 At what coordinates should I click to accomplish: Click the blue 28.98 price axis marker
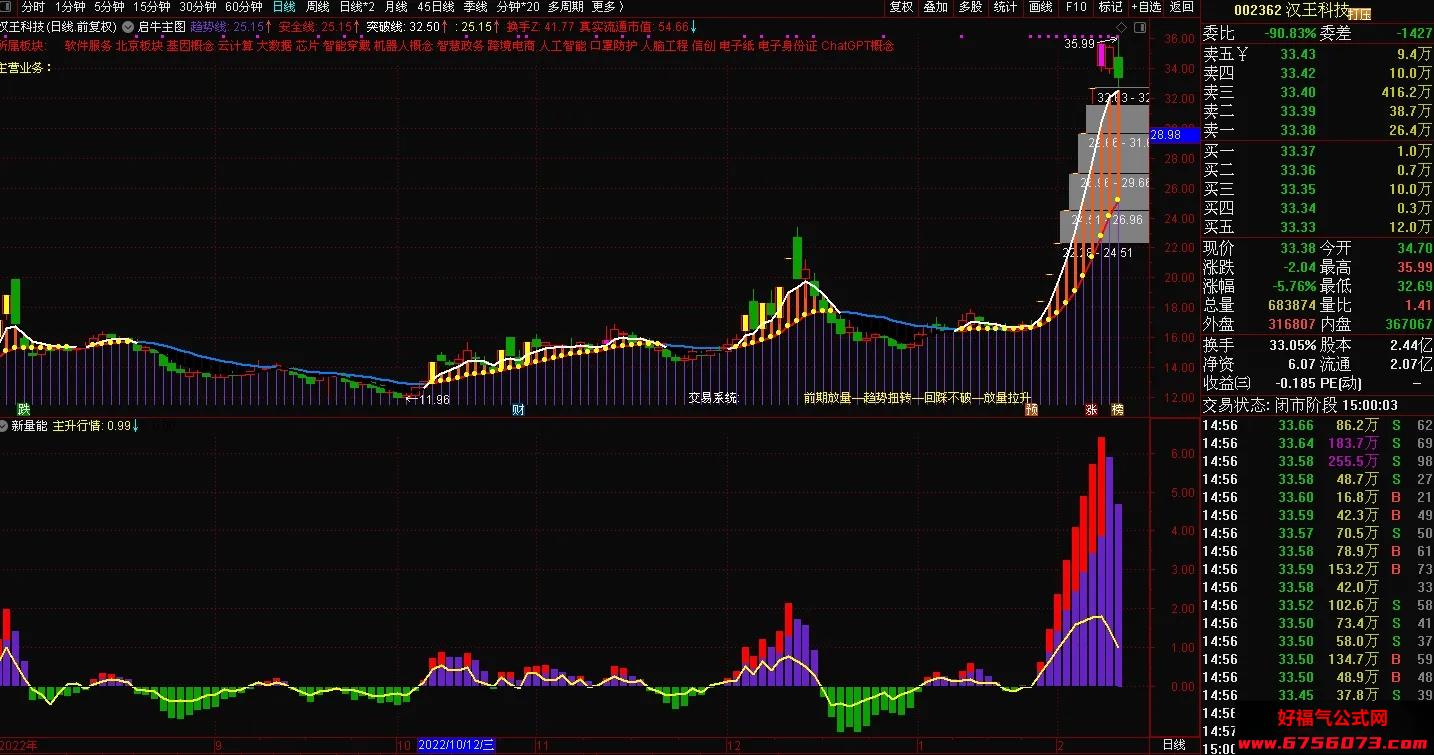pyautogui.click(x=1166, y=135)
